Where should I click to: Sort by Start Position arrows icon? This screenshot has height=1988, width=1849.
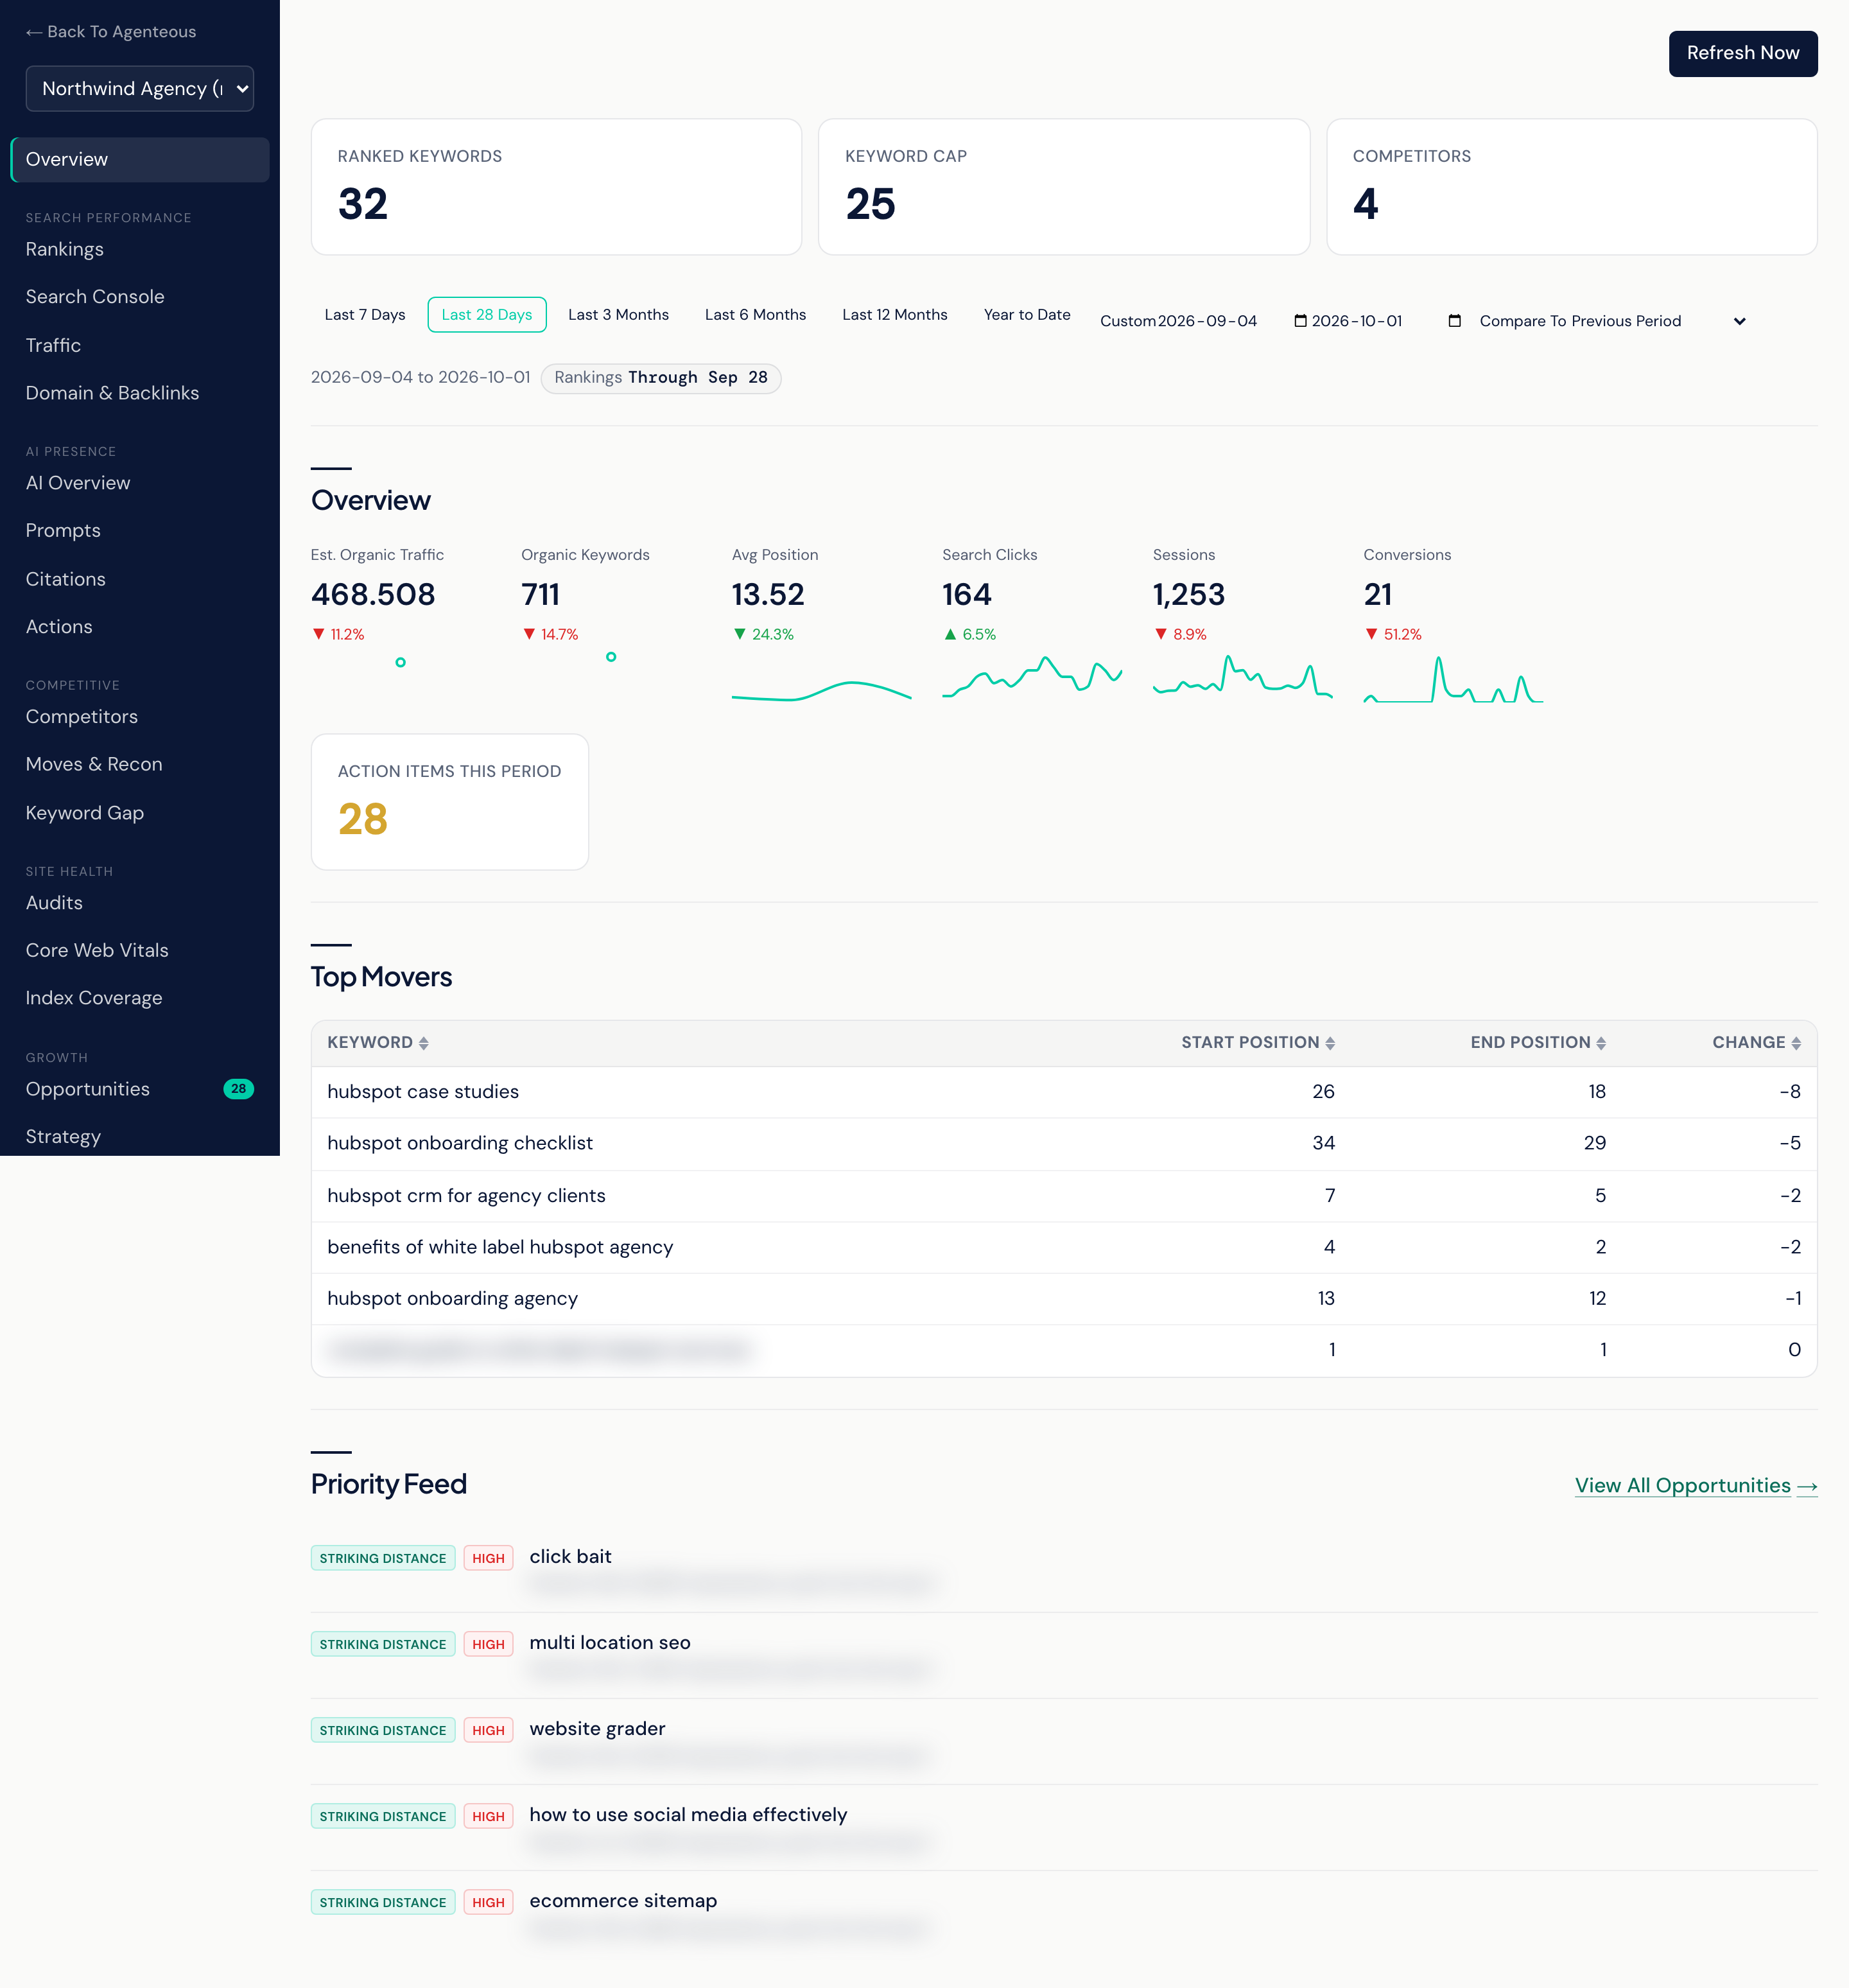click(x=1330, y=1043)
